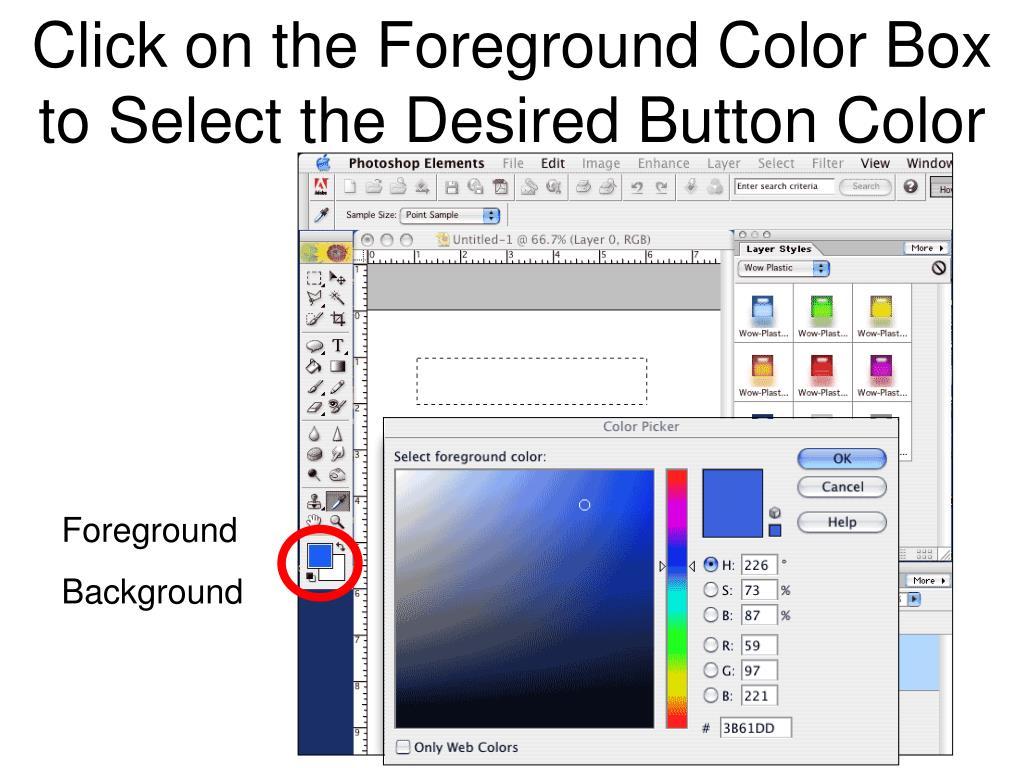Select the B blue radio button
This screenshot has height=768, width=1024.
point(711,696)
